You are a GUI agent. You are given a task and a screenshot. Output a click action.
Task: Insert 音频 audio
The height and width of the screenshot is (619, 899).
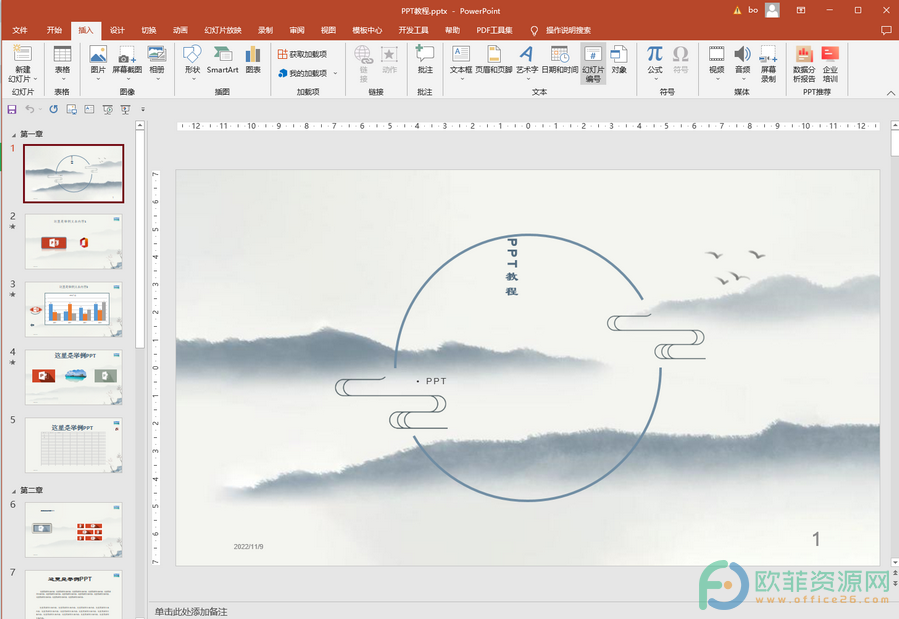click(742, 61)
